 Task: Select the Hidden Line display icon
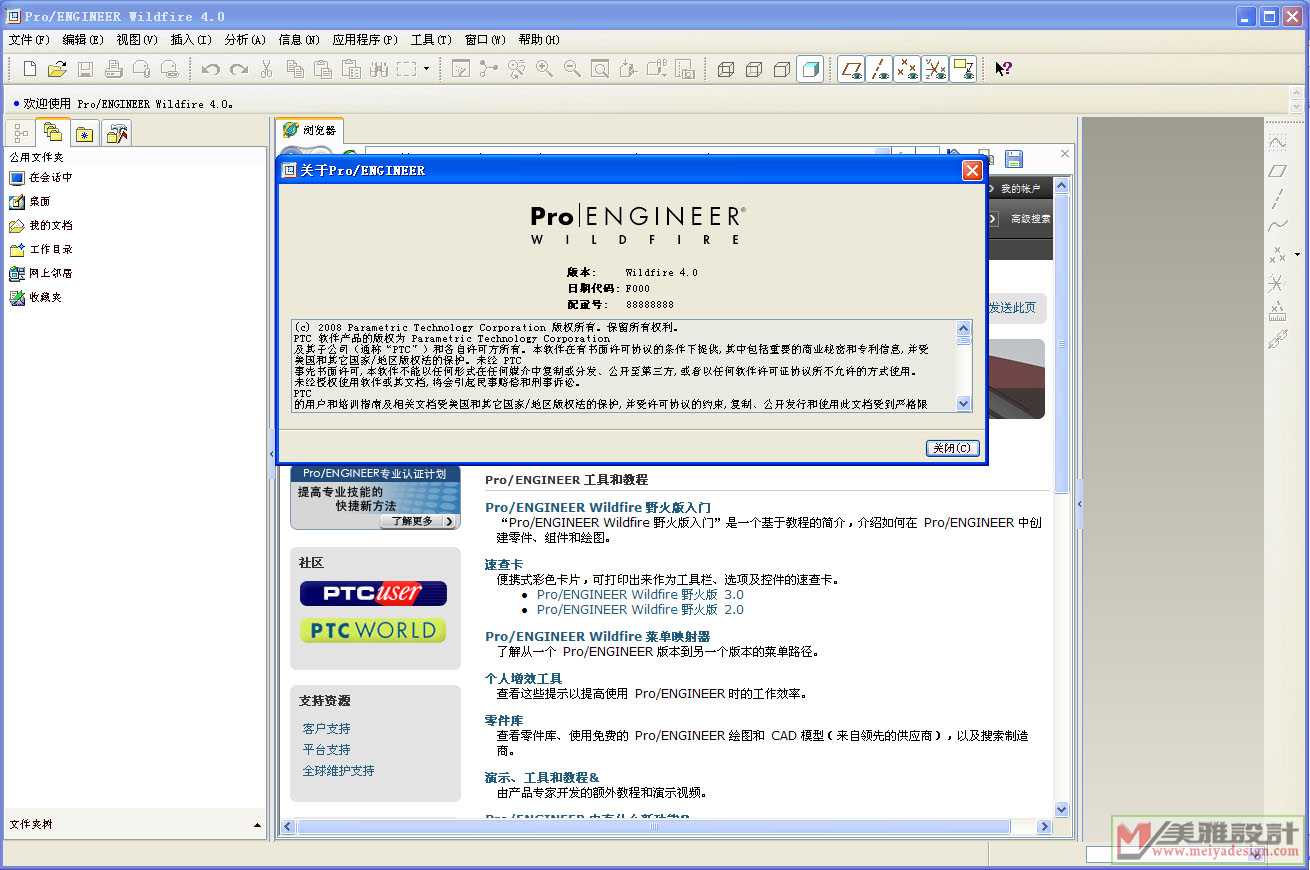tap(754, 69)
